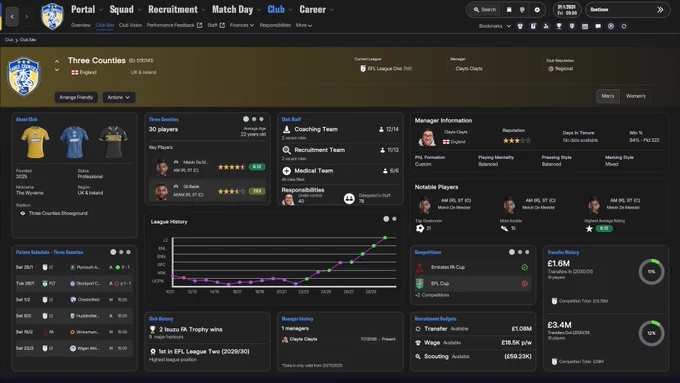Click the Medical Team plus icon

pyautogui.click(x=286, y=171)
